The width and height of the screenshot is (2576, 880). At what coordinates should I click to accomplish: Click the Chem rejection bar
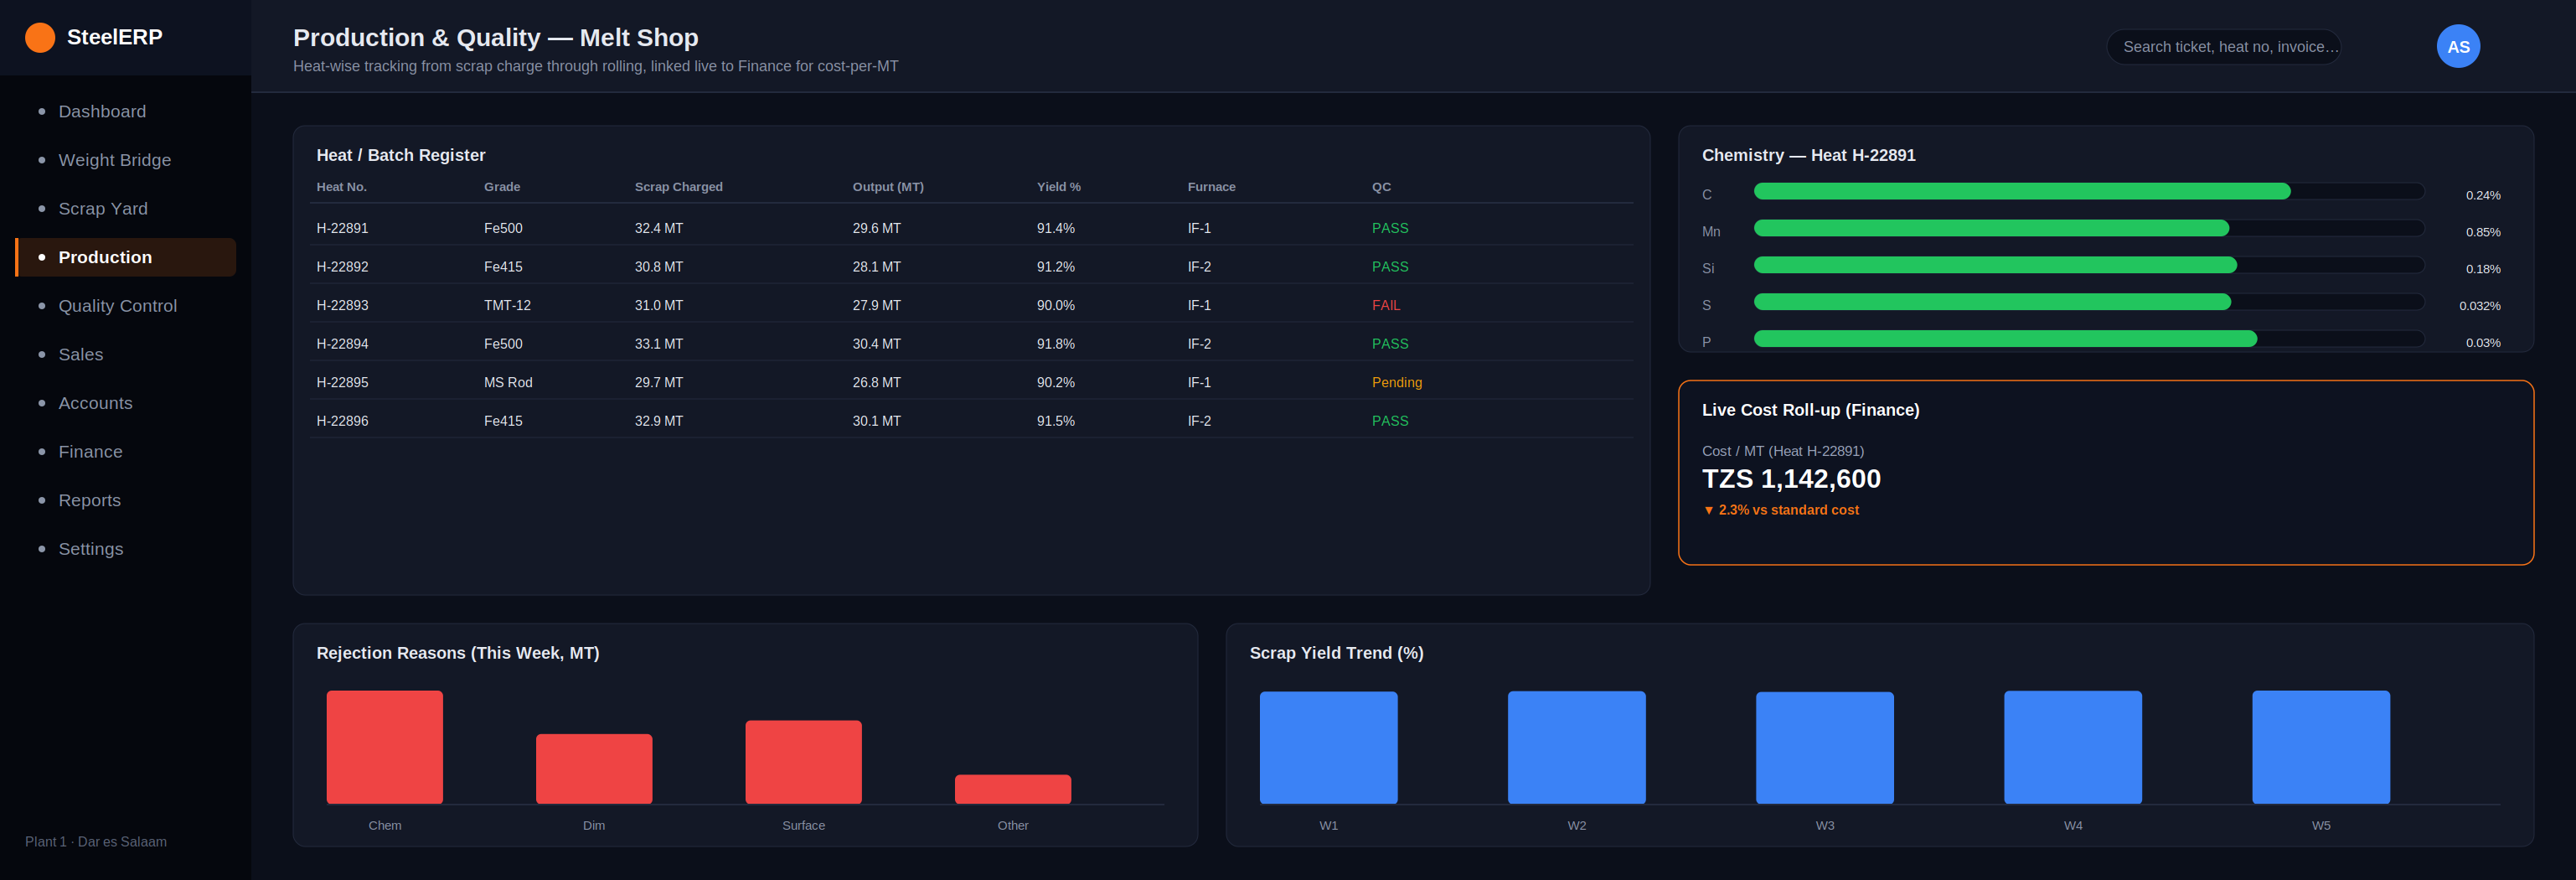coord(384,747)
